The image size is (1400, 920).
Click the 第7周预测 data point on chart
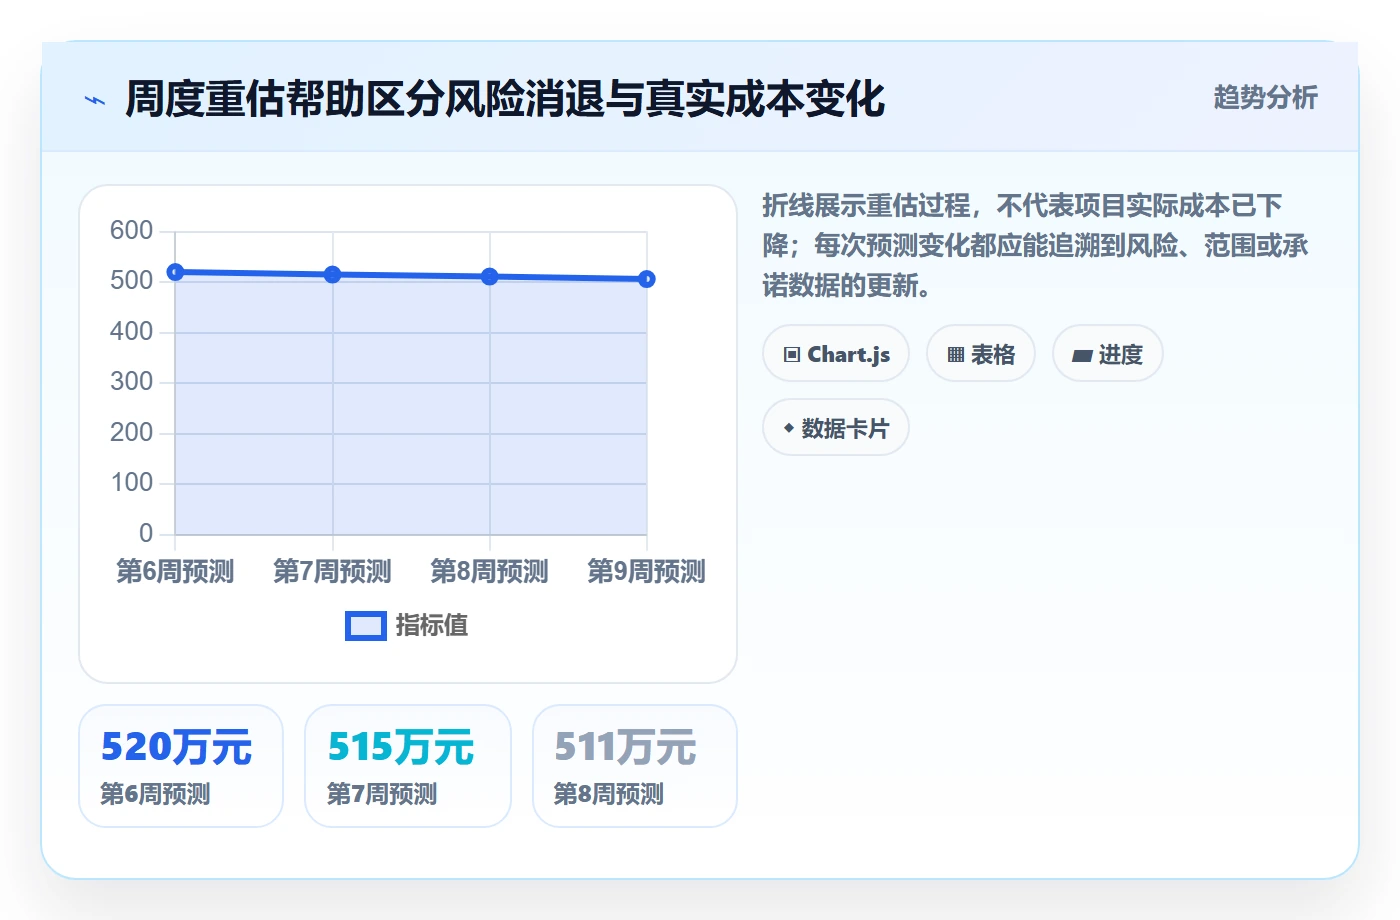point(333,274)
